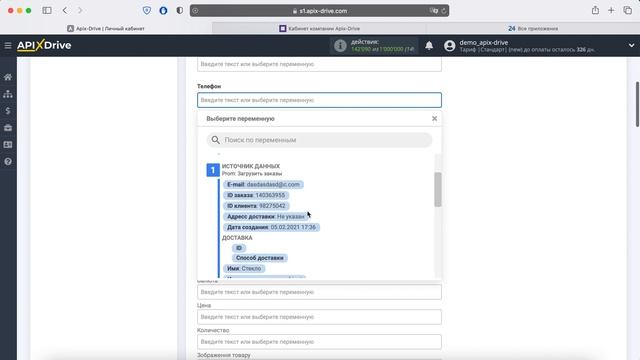This screenshot has width=640, height=360.
Task: Select the Адрес доставки variable
Action: pos(266,216)
